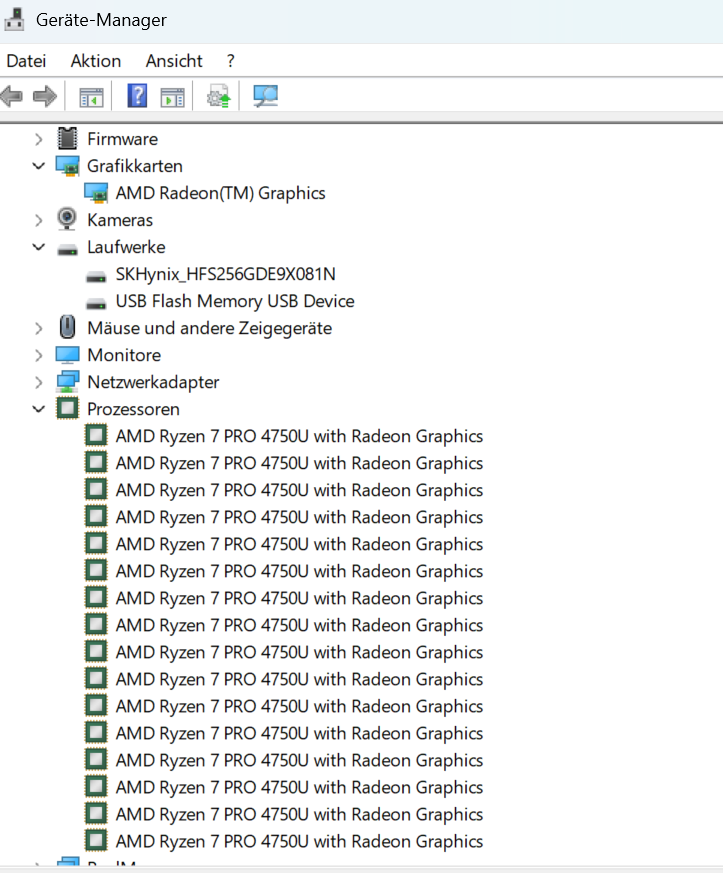Select the Grafikkarten label

(135, 166)
